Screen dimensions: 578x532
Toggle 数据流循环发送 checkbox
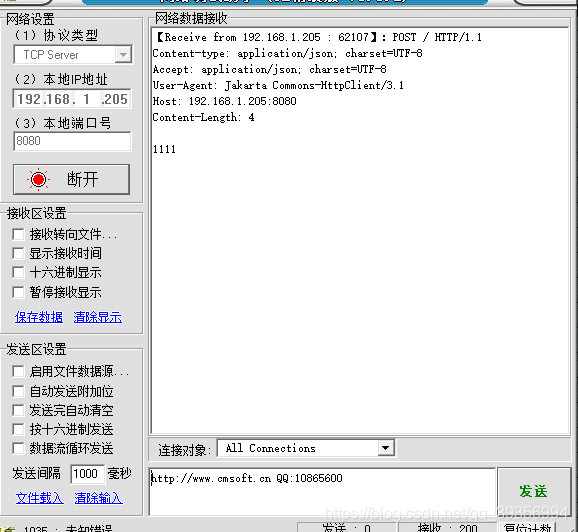coord(18,448)
